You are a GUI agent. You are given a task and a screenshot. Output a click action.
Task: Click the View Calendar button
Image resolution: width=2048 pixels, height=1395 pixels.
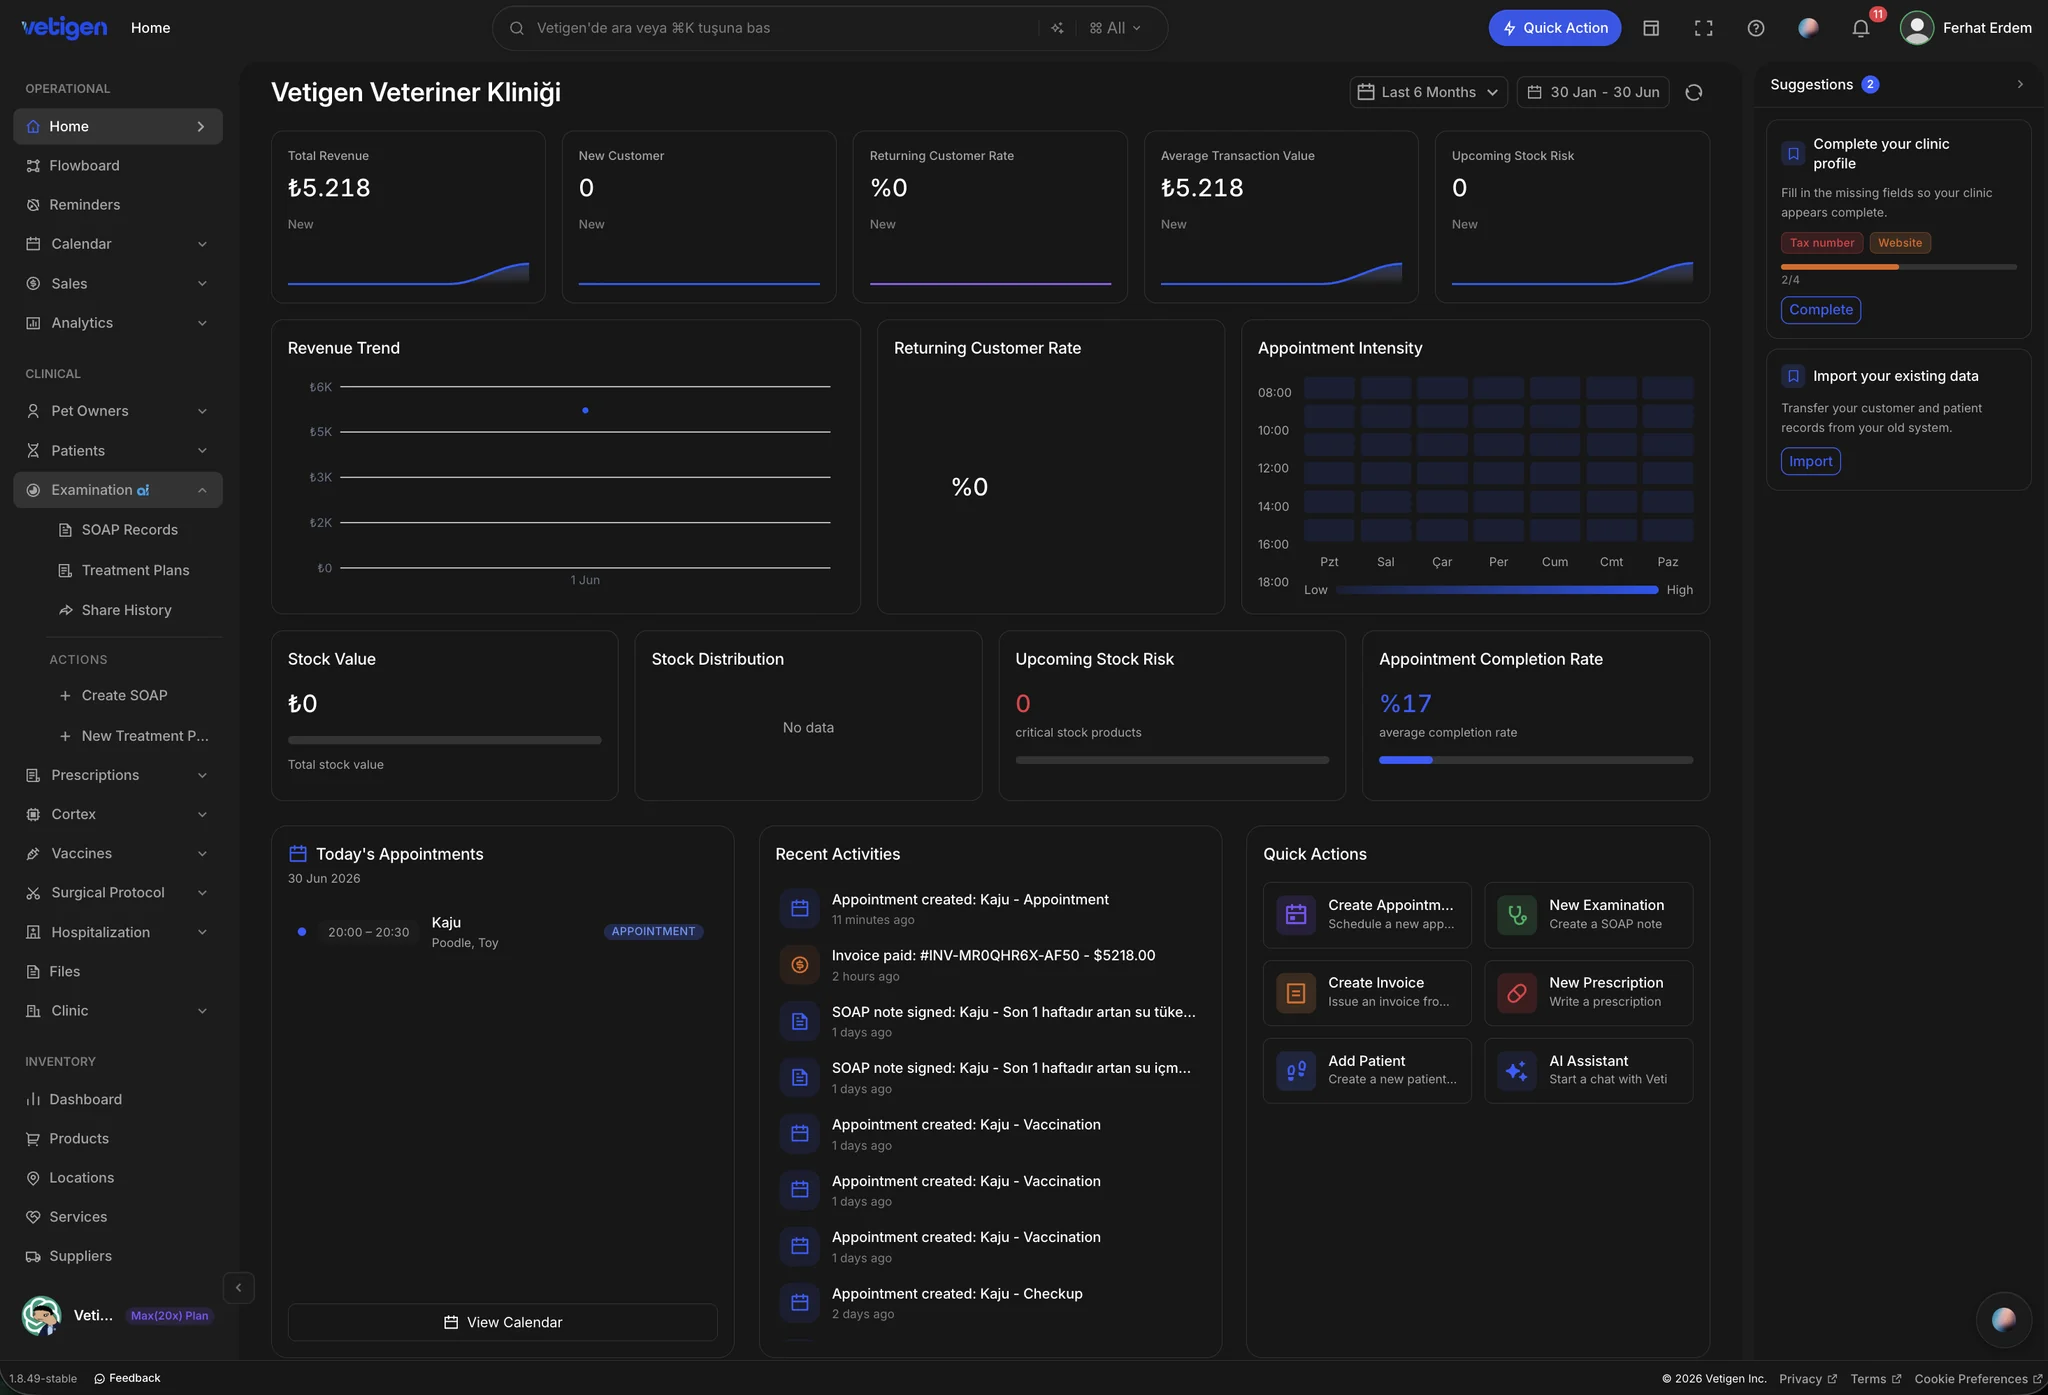[503, 1322]
